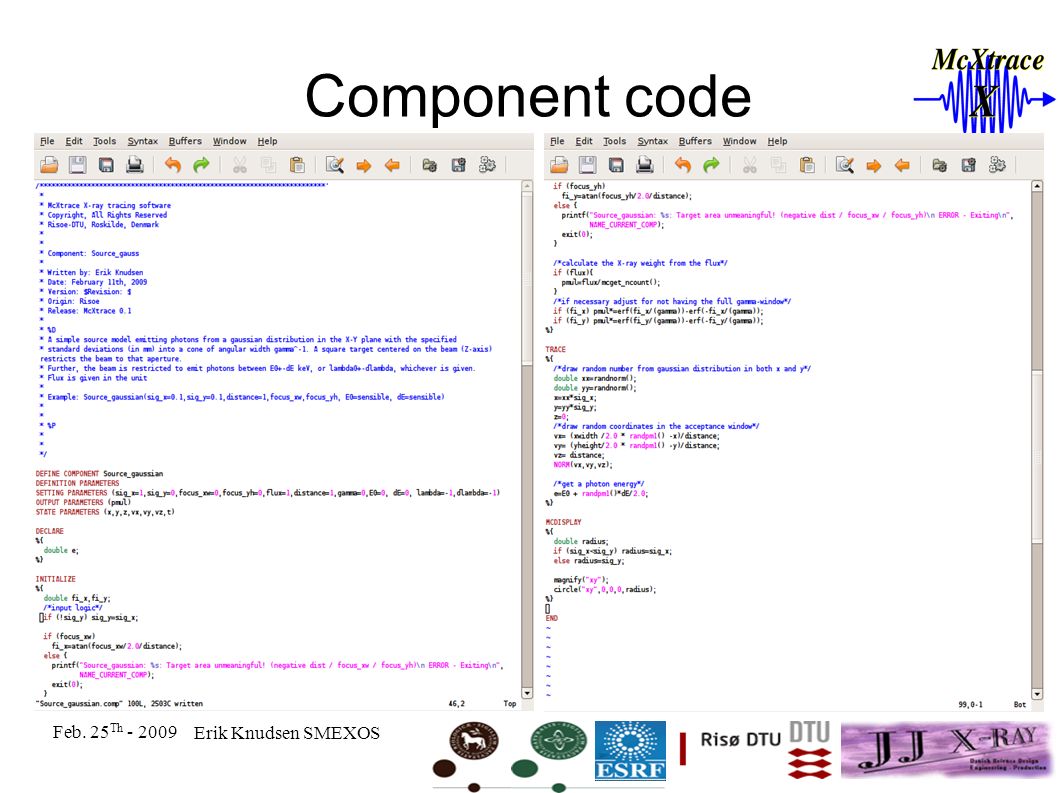Click Find and Replace icon in left editor
The height and width of the screenshot is (793, 1058).
pyautogui.click(x=335, y=165)
